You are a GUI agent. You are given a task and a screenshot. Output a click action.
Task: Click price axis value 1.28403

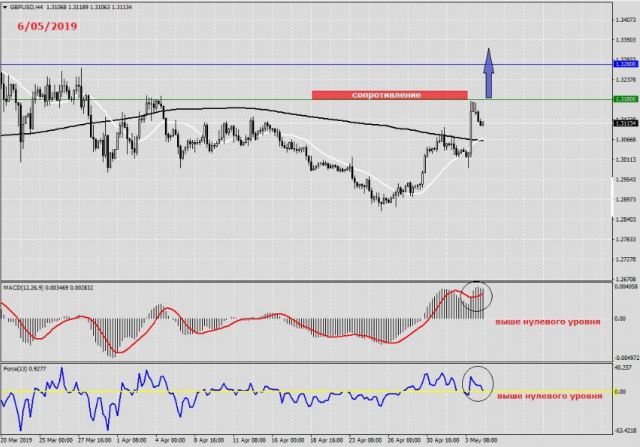pyautogui.click(x=626, y=220)
